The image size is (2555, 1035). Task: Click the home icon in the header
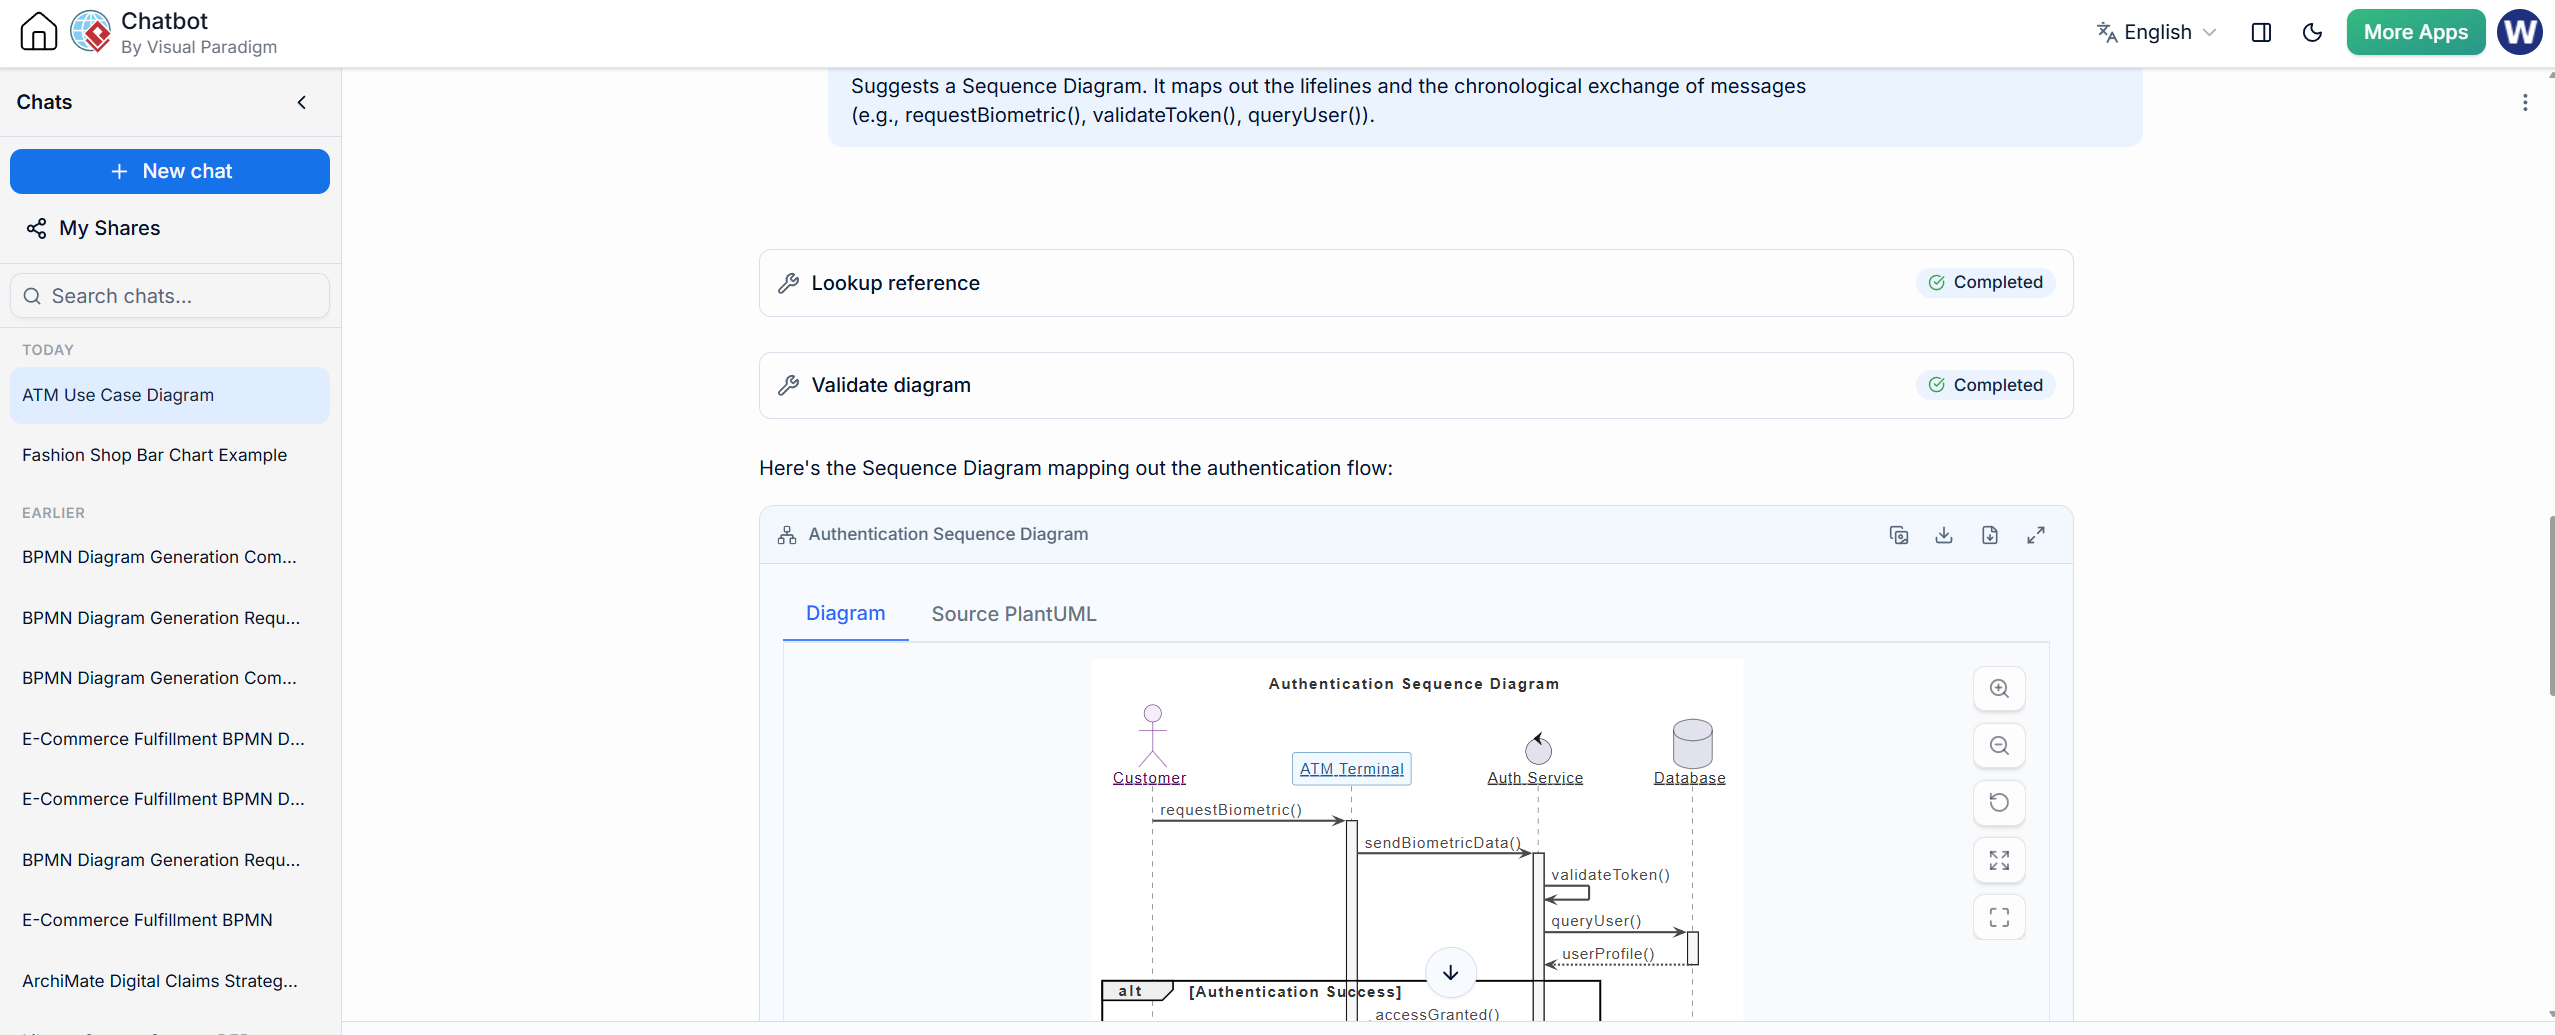click(x=38, y=31)
